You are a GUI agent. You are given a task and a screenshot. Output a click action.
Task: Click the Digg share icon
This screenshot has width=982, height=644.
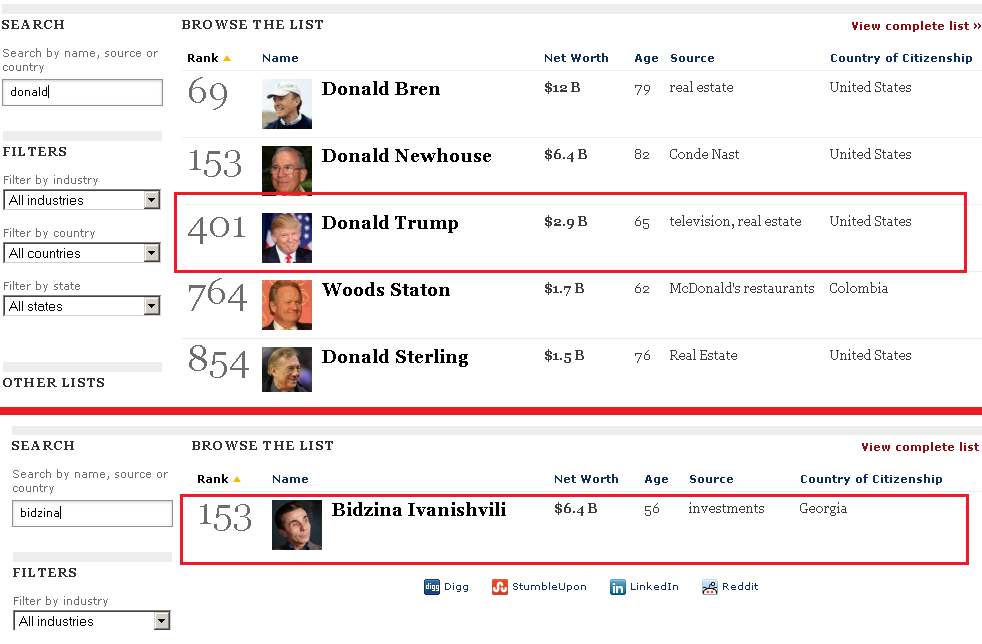[432, 587]
